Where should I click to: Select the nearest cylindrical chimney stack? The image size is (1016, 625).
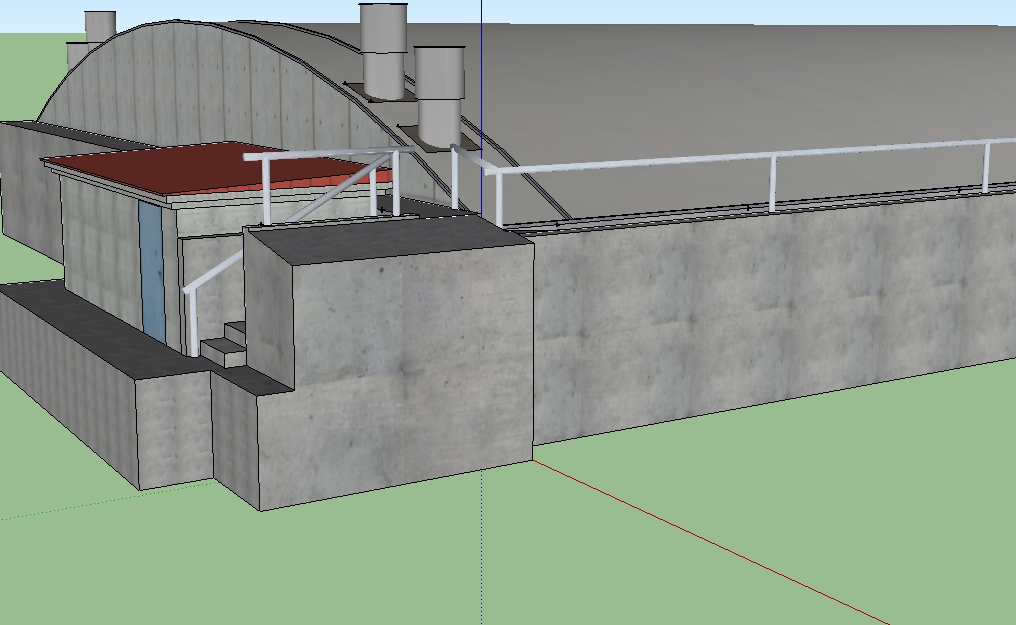pyautogui.click(x=440, y=96)
